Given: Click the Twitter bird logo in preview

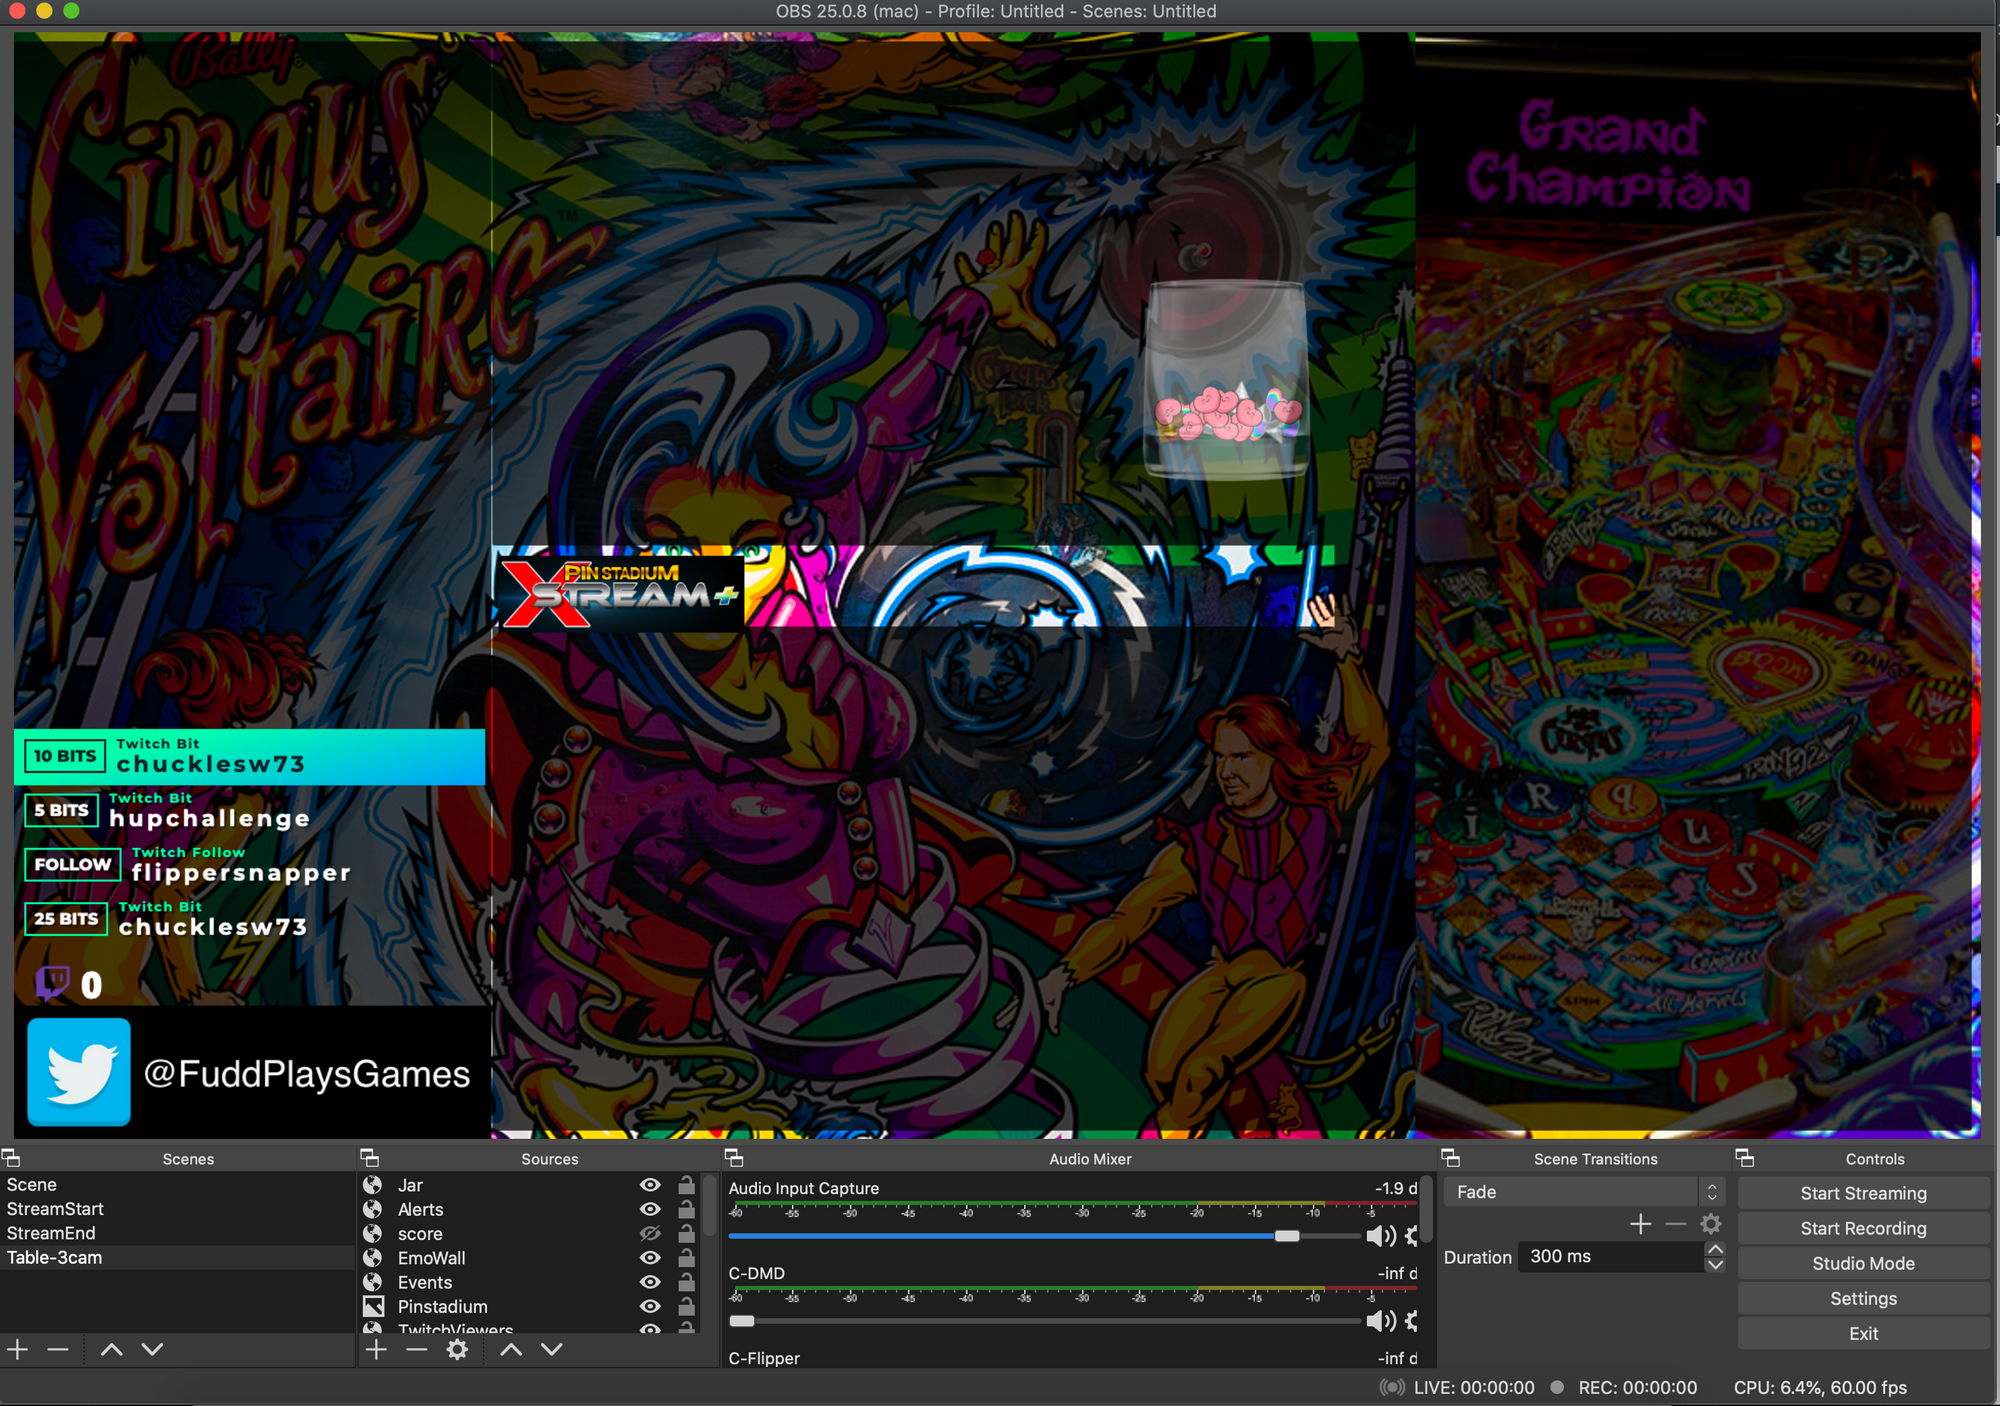Looking at the screenshot, I should (x=79, y=1072).
